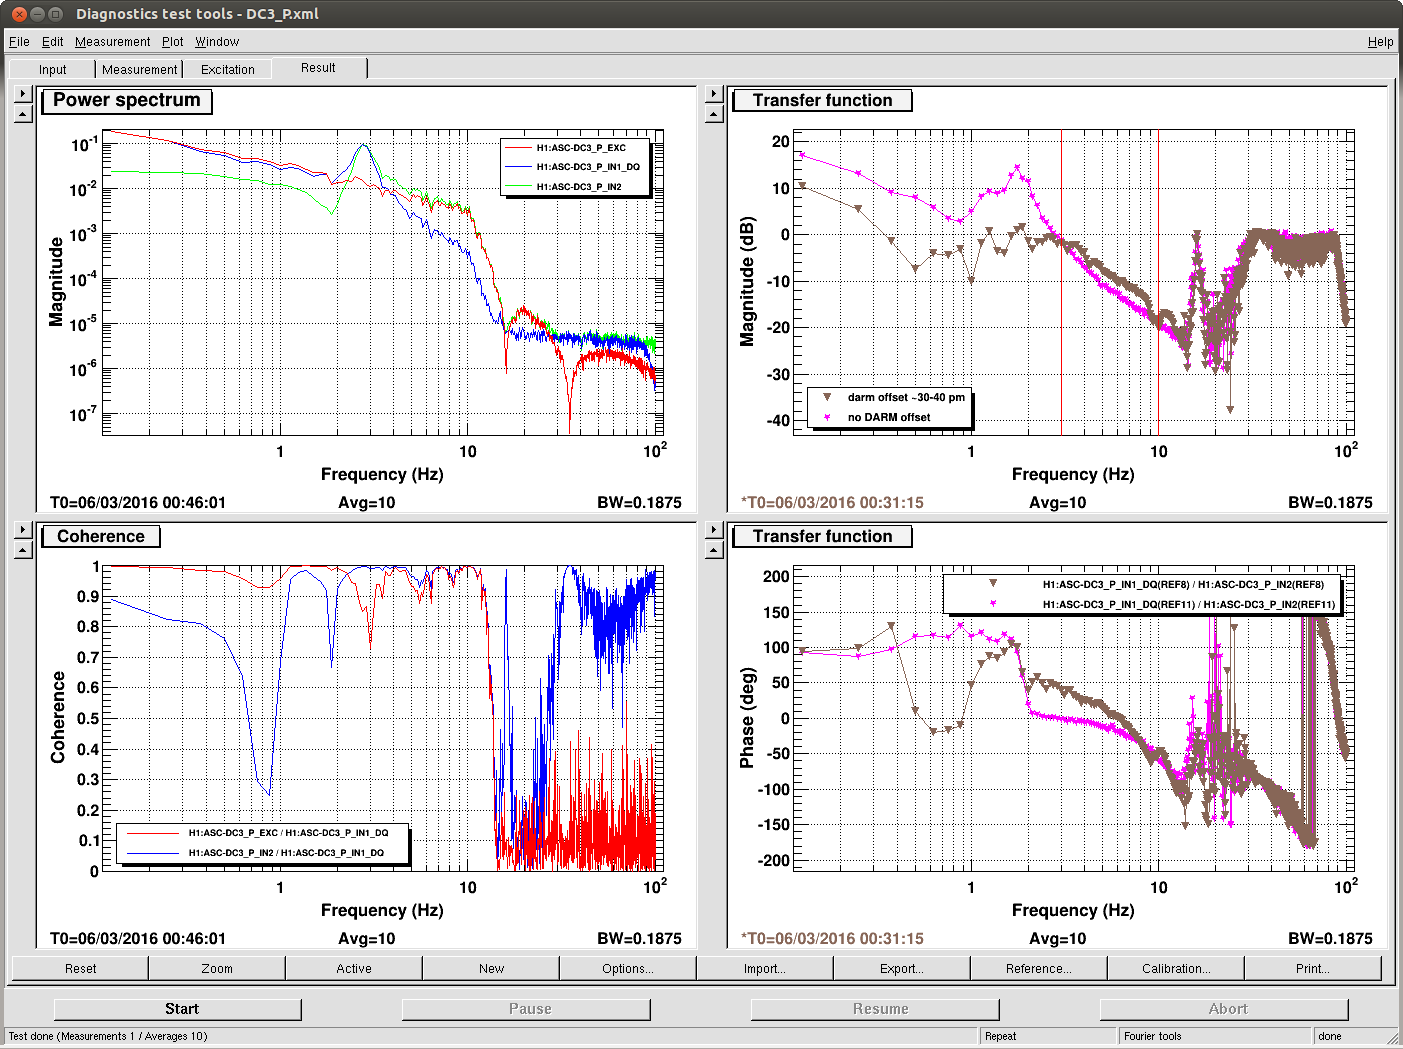Start the measurement
Screen dimensions: 1403x1049
[x=178, y=1009]
